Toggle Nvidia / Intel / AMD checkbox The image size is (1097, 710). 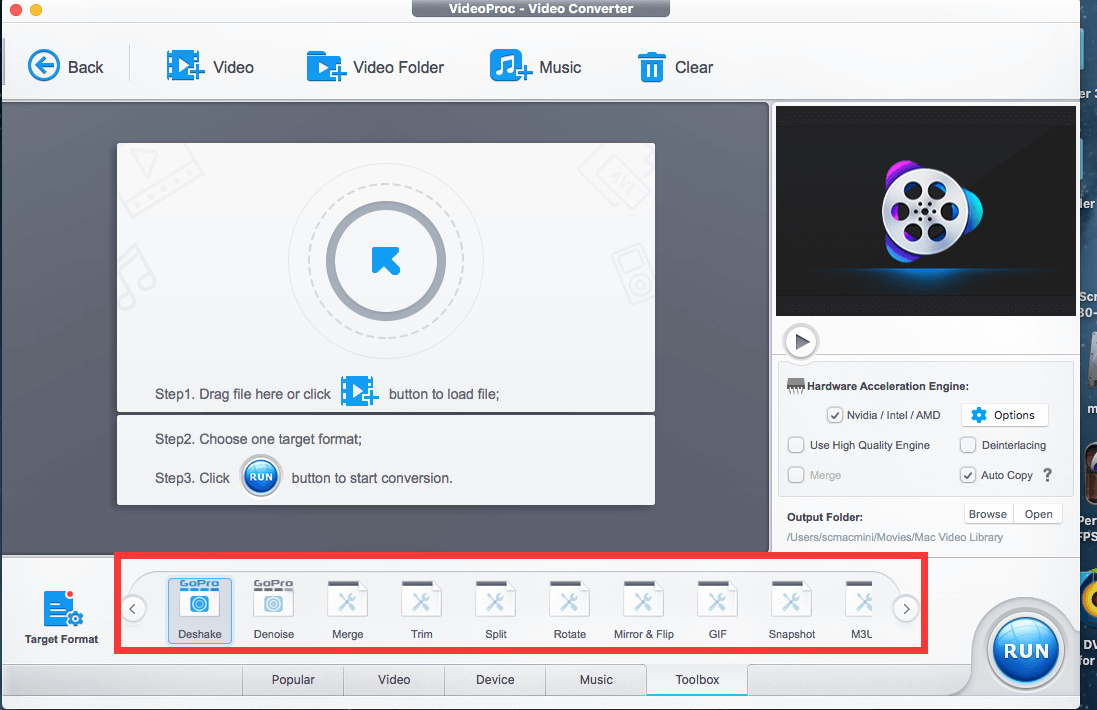(834, 415)
